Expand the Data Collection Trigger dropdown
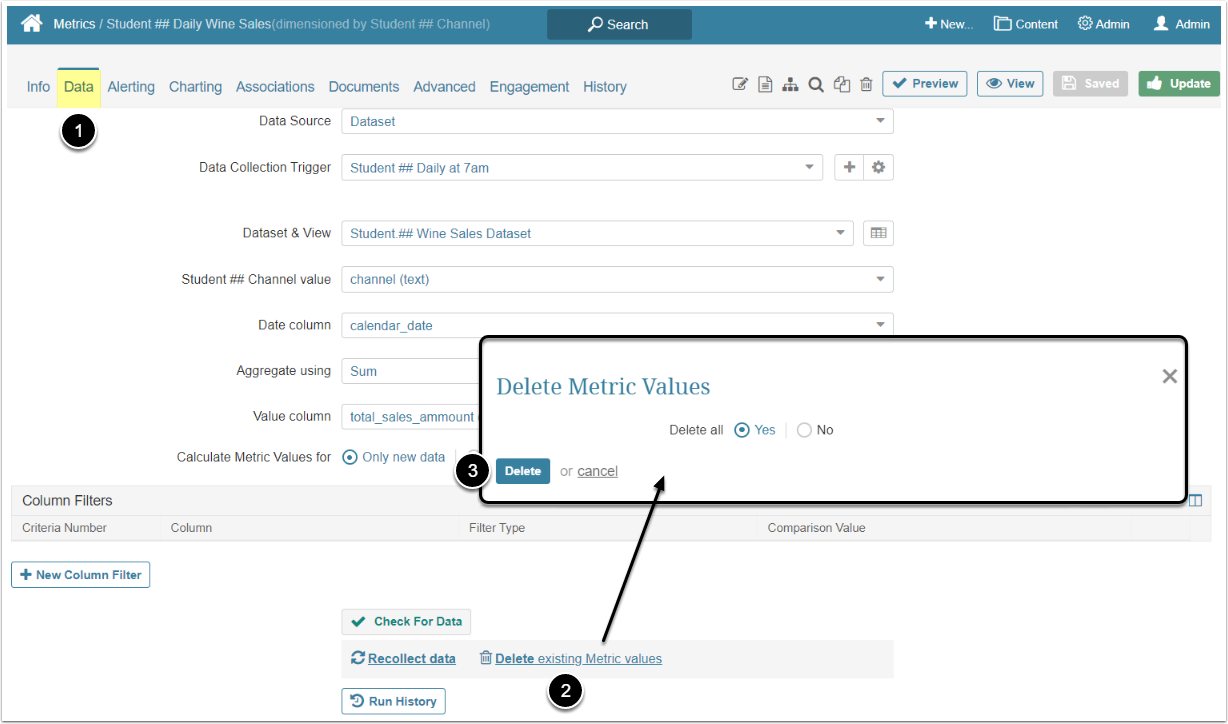1228x724 pixels. [x=582, y=168]
